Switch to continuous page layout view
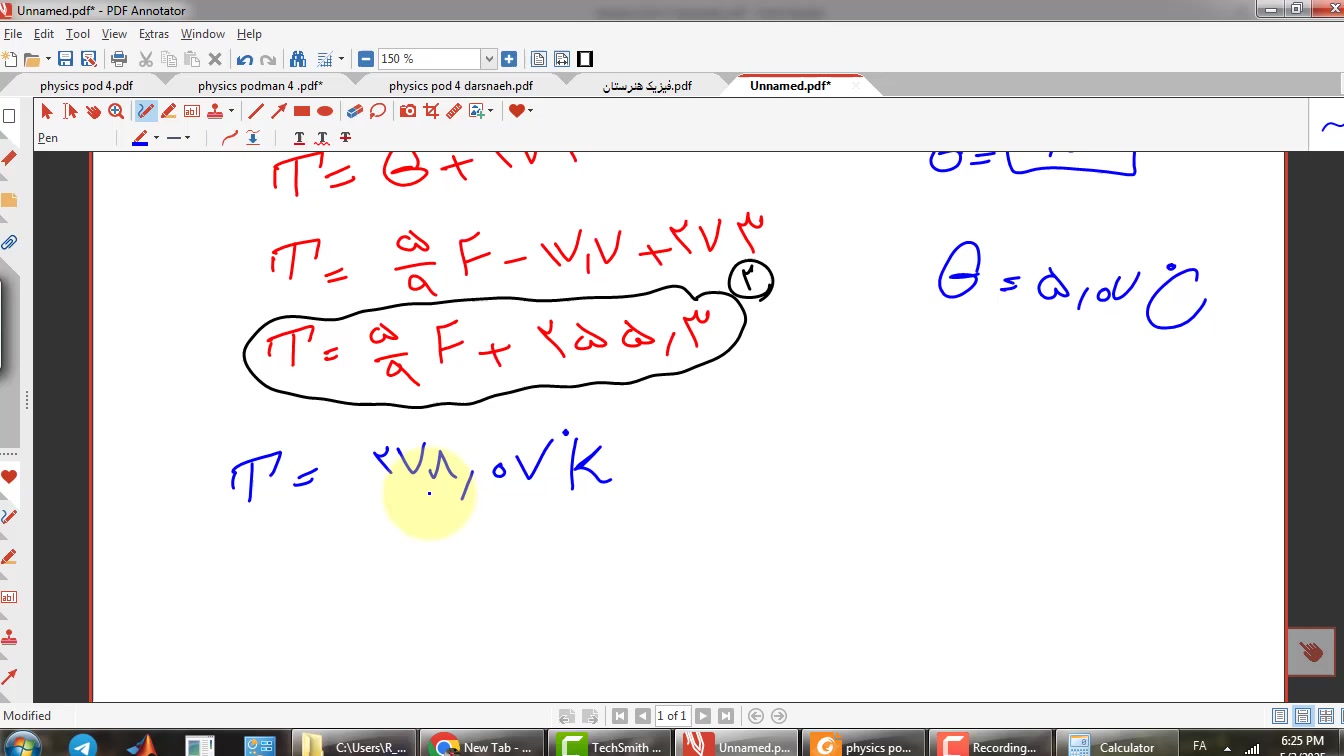The height and width of the screenshot is (756, 1344). (x=1303, y=716)
